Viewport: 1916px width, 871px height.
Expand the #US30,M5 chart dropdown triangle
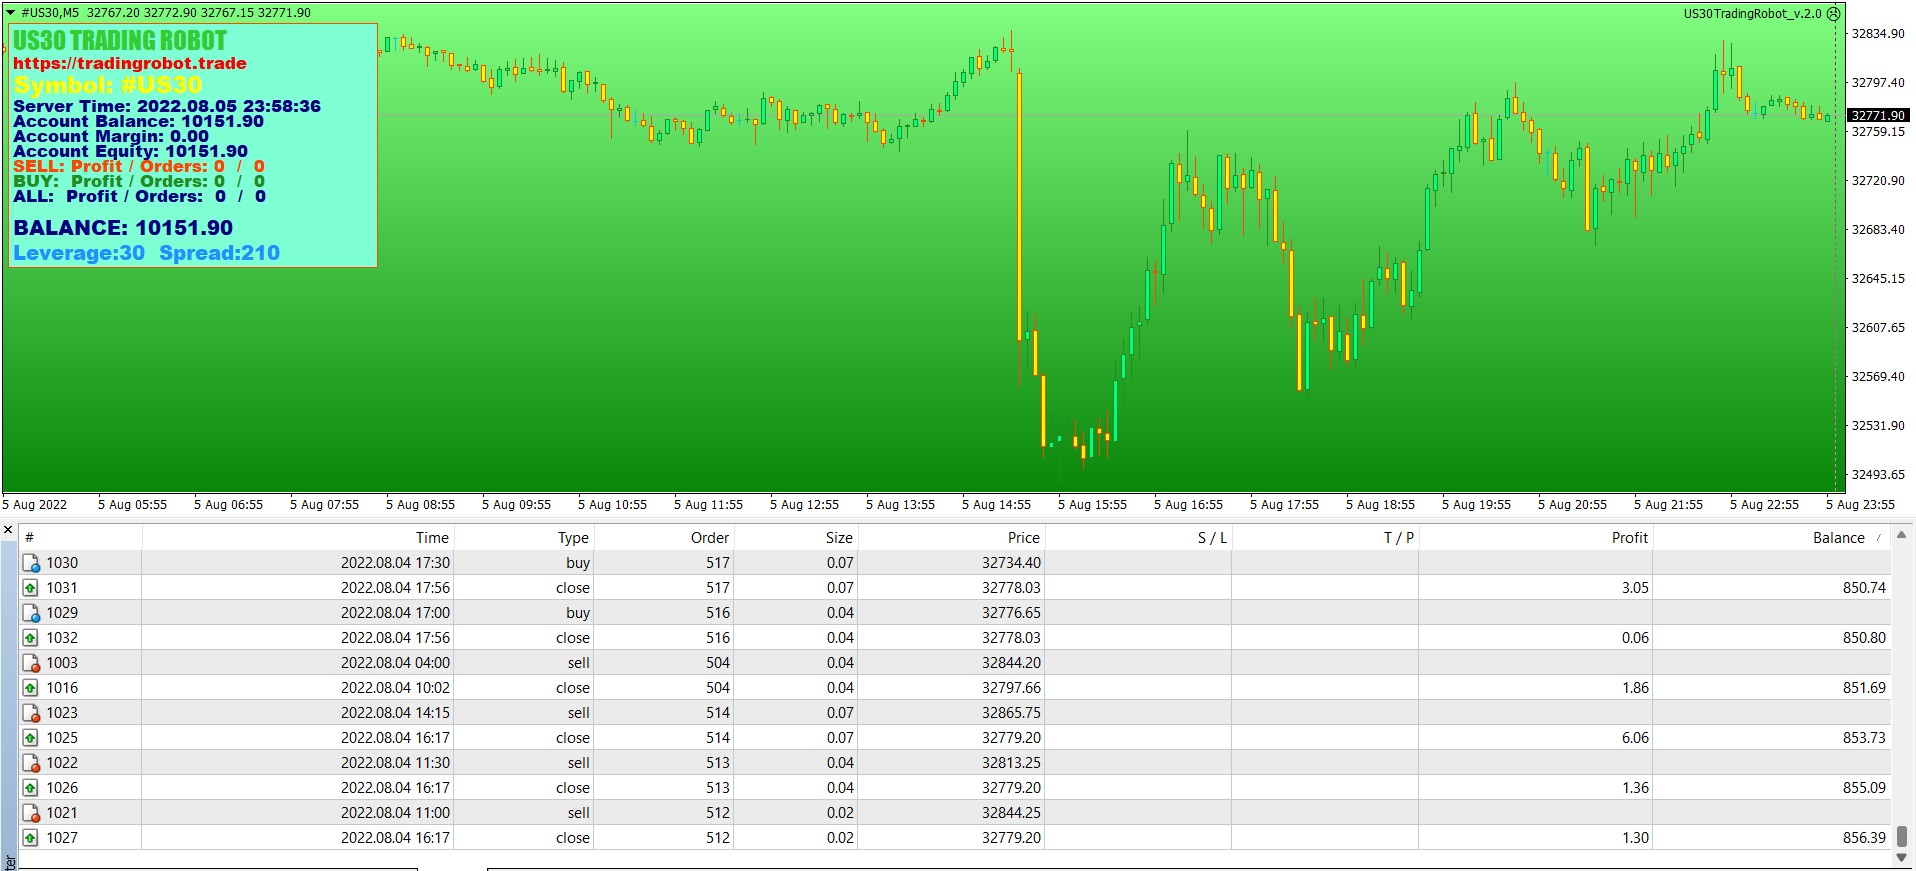(10, 13)
